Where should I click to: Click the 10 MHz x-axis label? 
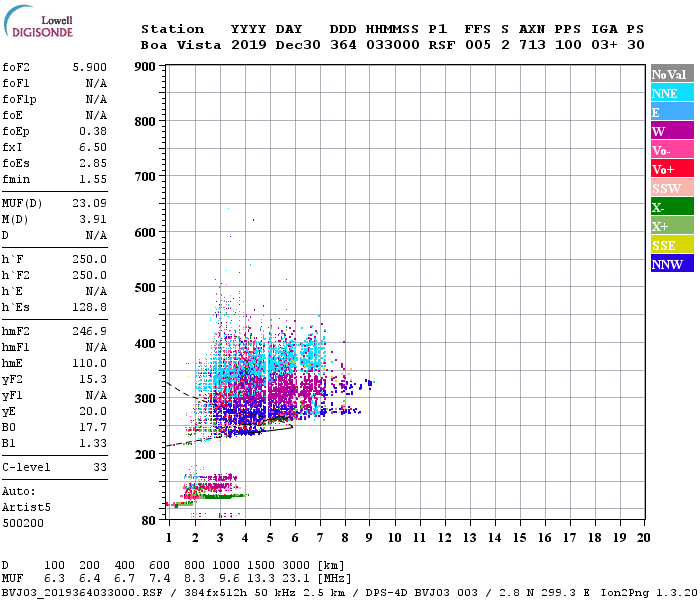[x=395, y=538]
